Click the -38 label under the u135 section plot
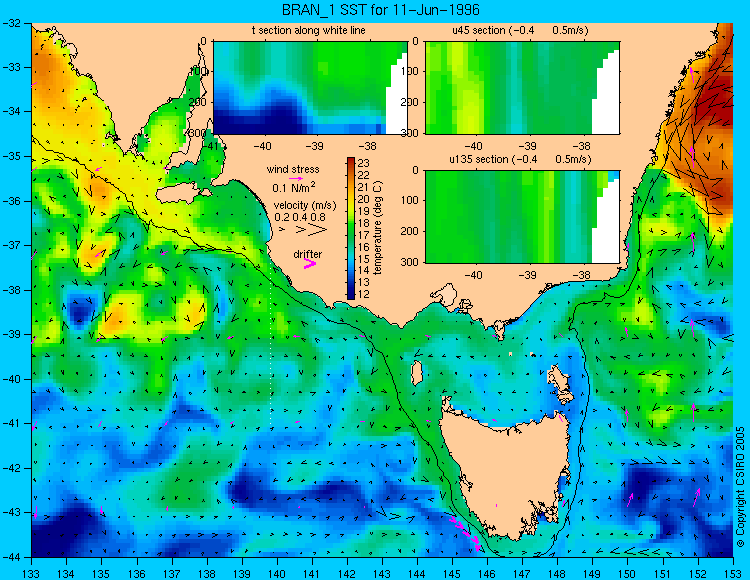The image size is (750, 580). (581, 275)
